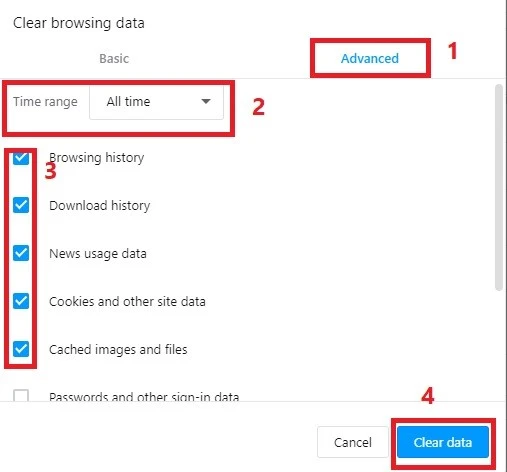This screenshot has width=507, height=472.
Task: Toggle the News usage data checkbox
Action: coord(21,253)
